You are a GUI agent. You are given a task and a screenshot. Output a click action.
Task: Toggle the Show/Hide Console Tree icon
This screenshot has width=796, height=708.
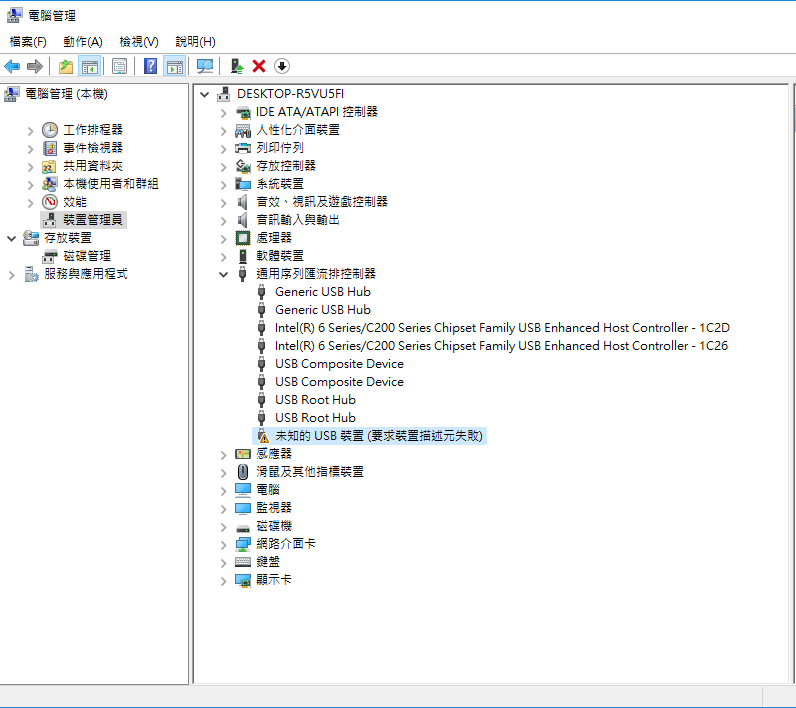(x=89, y=66)
